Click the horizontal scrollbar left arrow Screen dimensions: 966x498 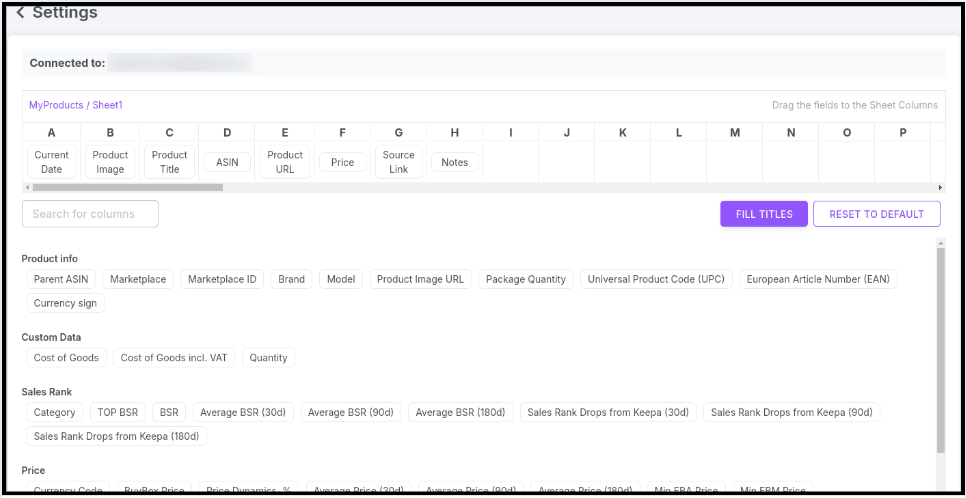[27, 187]
